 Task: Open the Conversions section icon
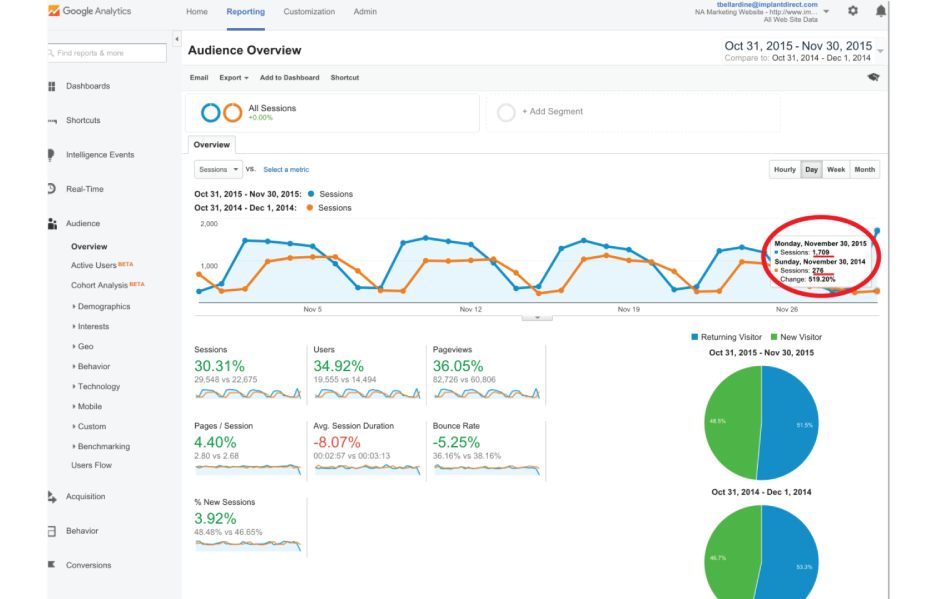pyautogui.click(x=51, y=565)
